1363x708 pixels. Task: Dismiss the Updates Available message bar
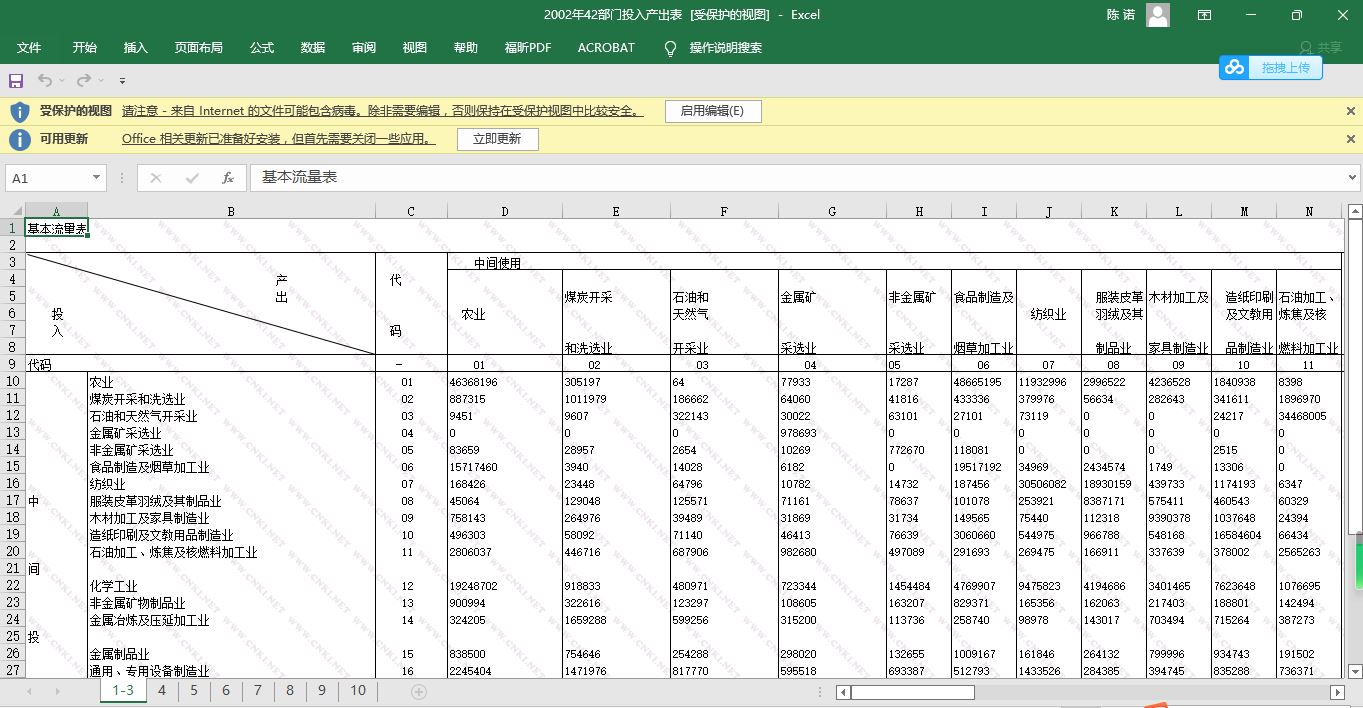pyautogui.click(x=1351, y=139)
